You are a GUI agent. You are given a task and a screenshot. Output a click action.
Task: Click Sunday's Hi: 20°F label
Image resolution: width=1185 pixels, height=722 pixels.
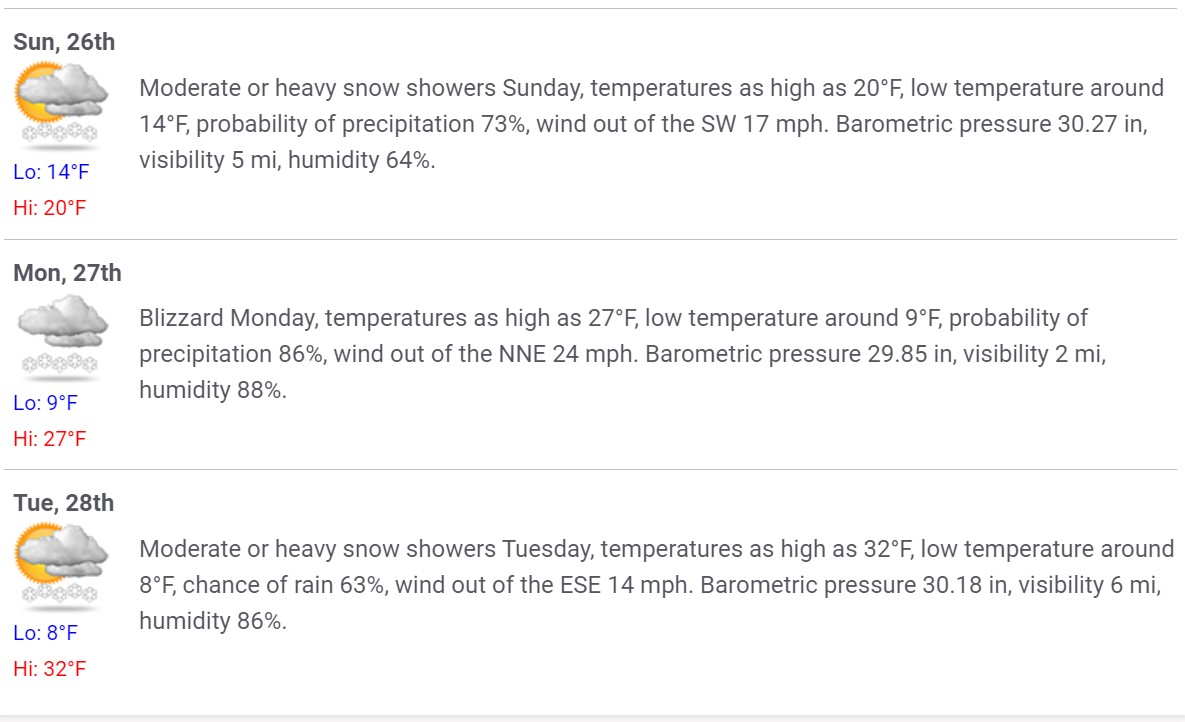(50, 208)
